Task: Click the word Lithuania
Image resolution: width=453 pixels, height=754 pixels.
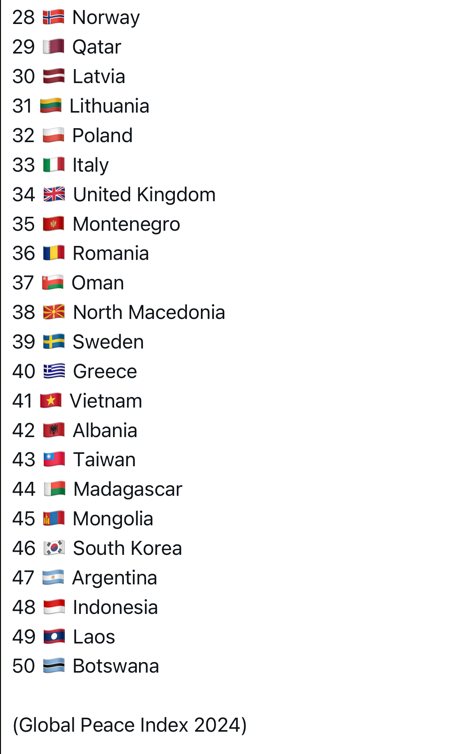Action: (109, 106)
